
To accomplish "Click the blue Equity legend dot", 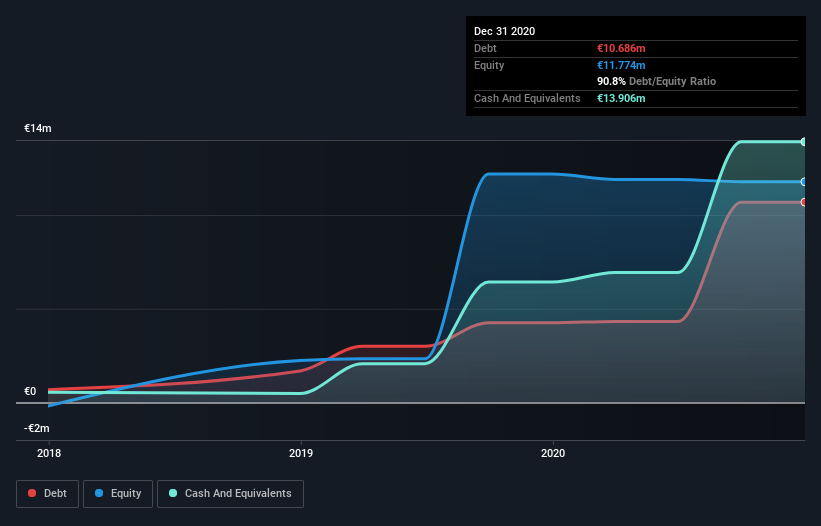I will tap(99, 493).
